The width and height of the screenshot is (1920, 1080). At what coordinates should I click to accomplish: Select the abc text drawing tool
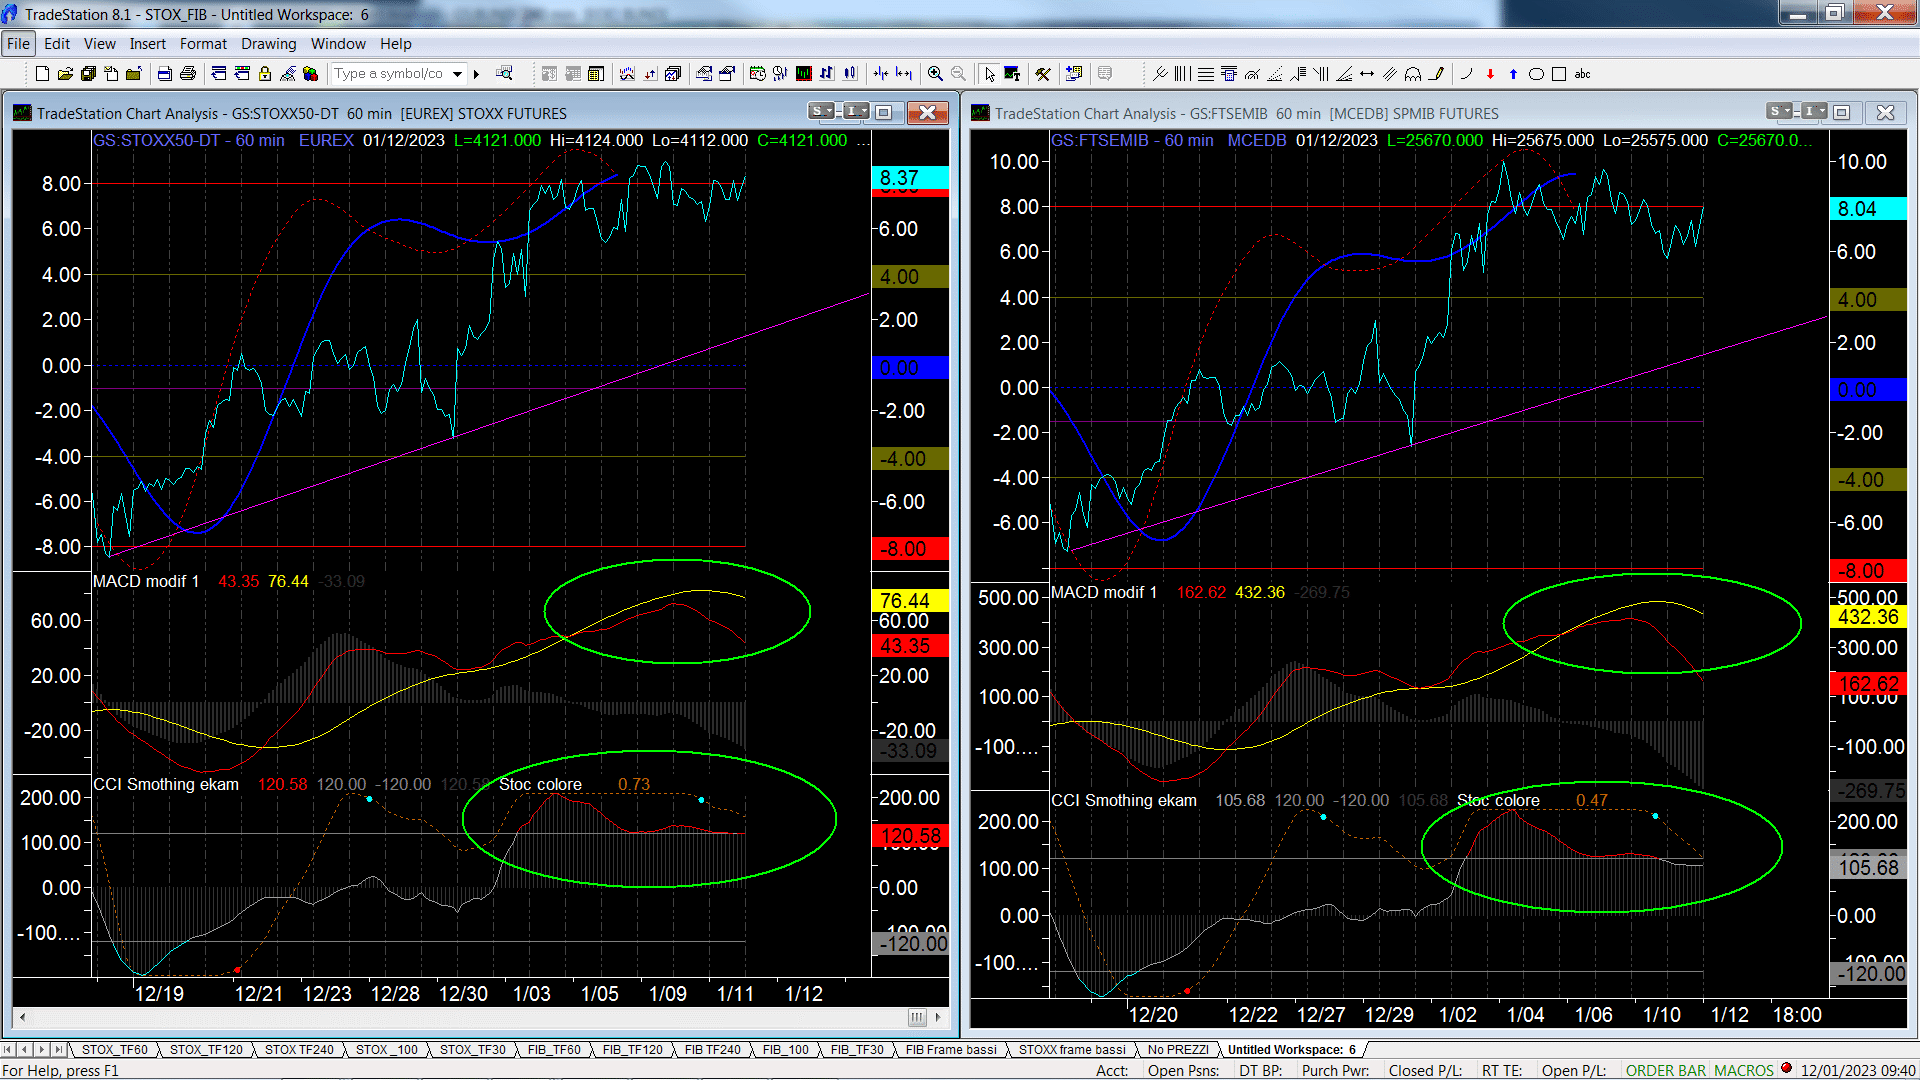[x=1582, y=74]
